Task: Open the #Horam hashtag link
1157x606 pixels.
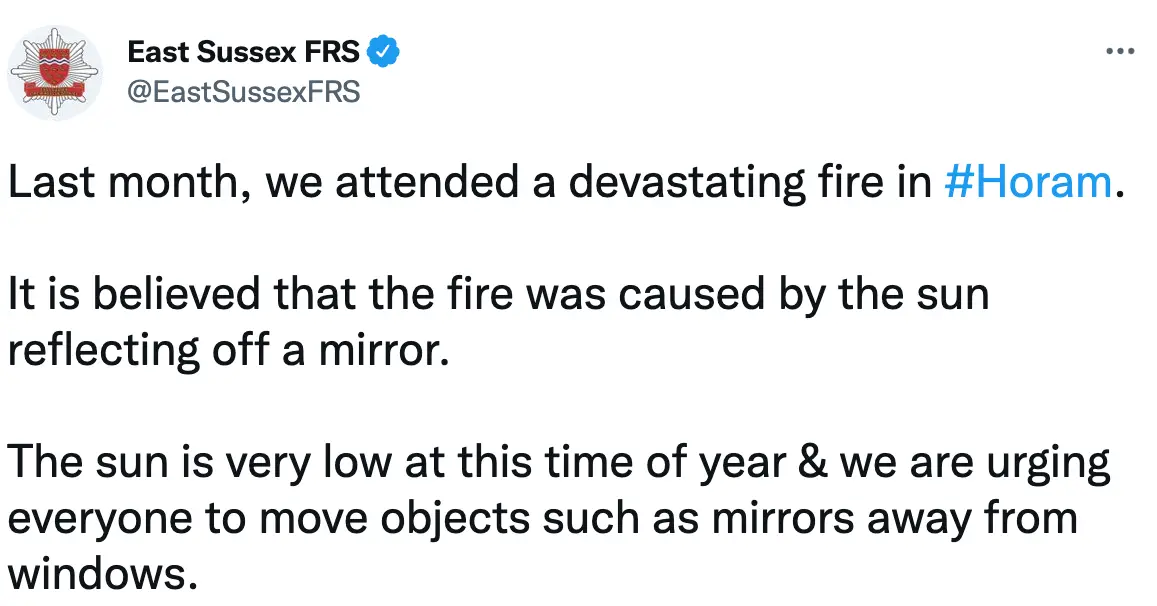Action: [x=1027, y=185]
